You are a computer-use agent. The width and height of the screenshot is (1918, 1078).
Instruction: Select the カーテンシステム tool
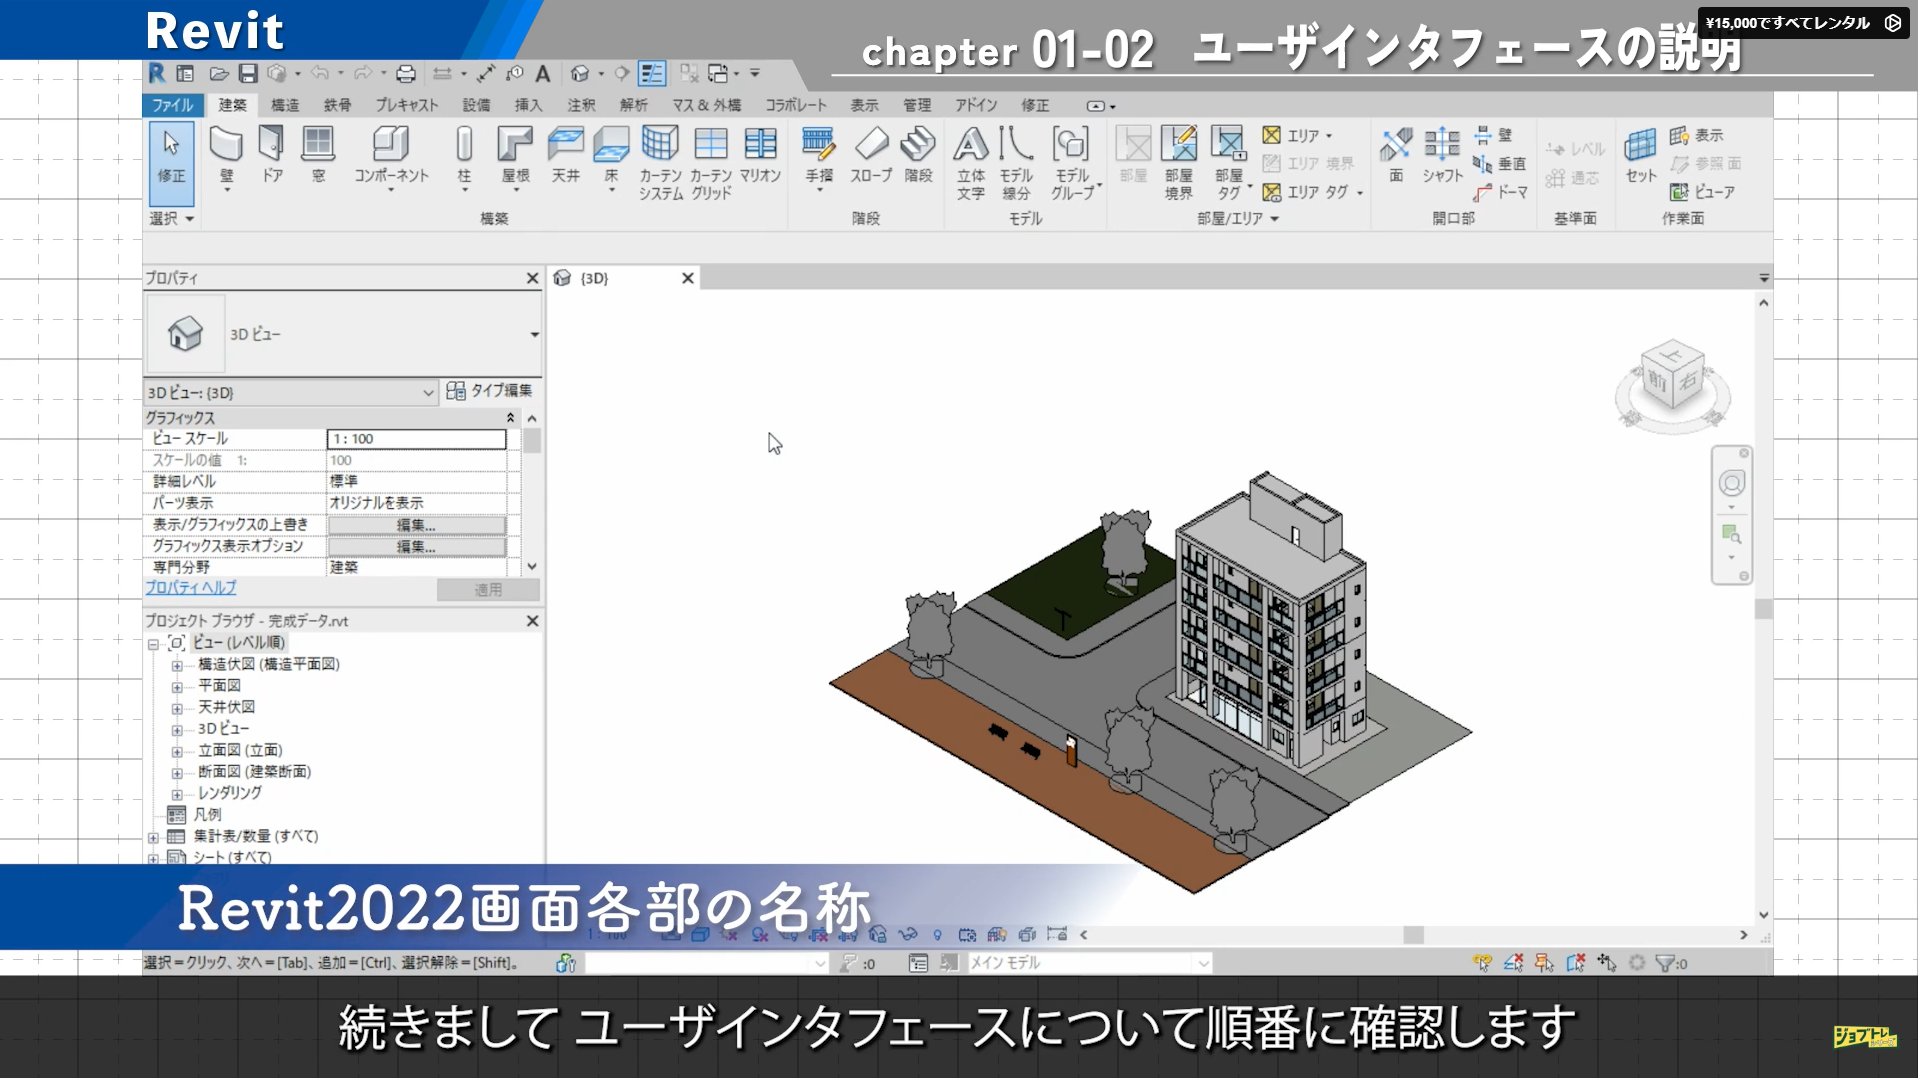[660, 163]
